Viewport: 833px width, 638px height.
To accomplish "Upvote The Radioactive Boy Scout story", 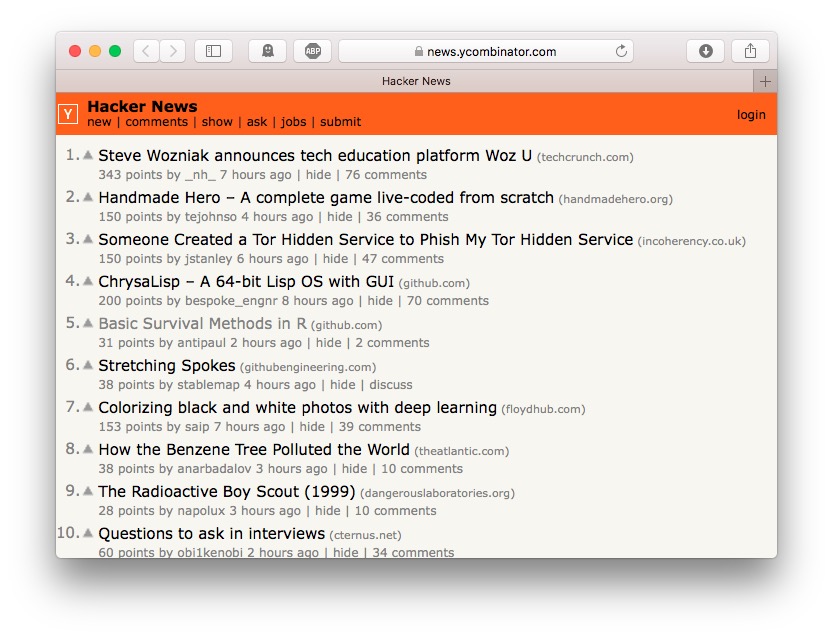I will point(88,491).
